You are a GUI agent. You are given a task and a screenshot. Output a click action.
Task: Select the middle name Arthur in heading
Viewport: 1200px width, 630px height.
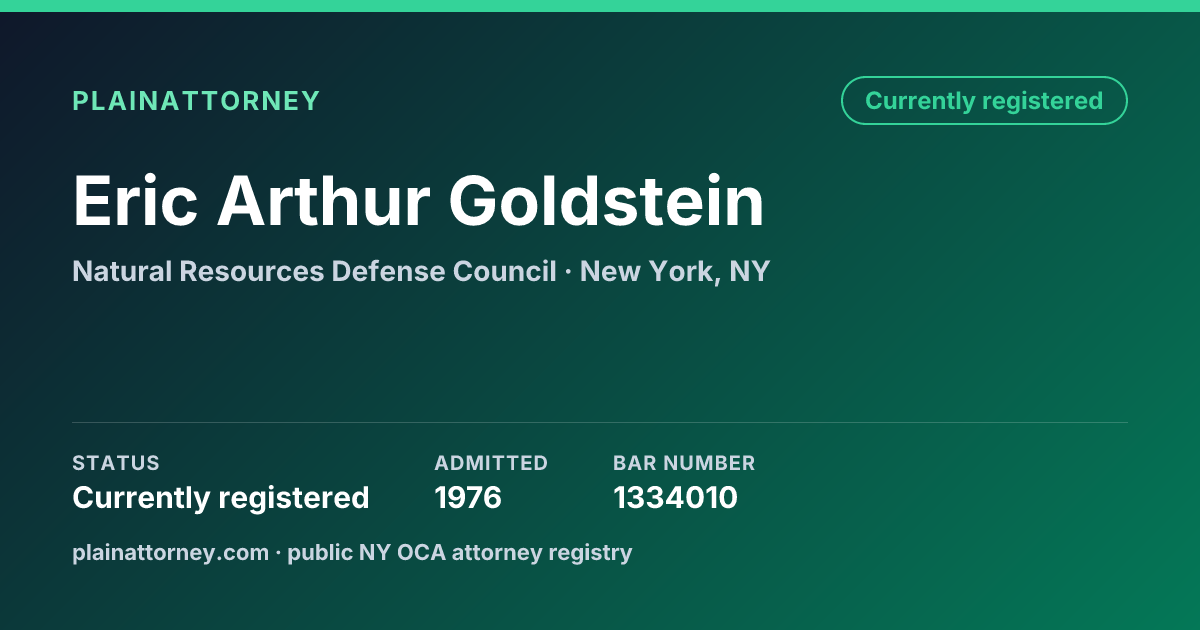click(323, 201)
